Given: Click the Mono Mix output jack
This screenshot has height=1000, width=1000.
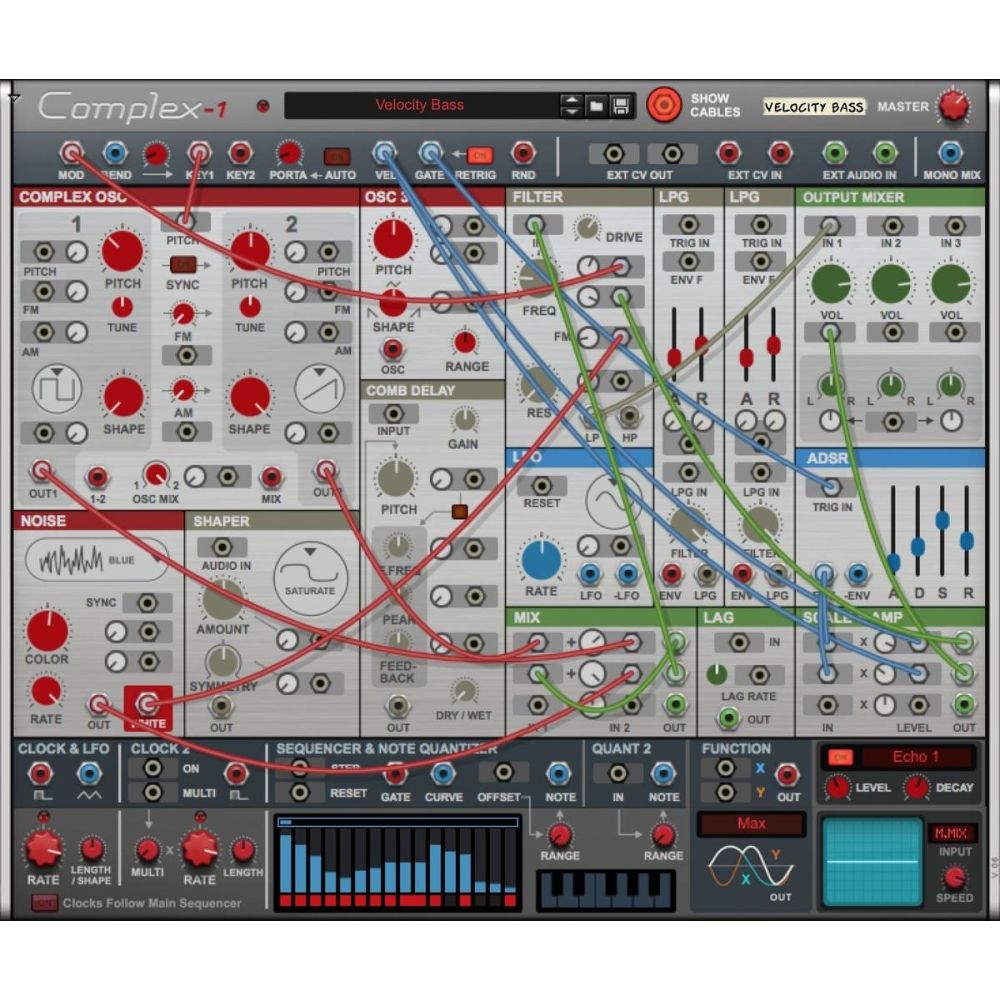Looking at the screenshot, I should pos(949,153).
